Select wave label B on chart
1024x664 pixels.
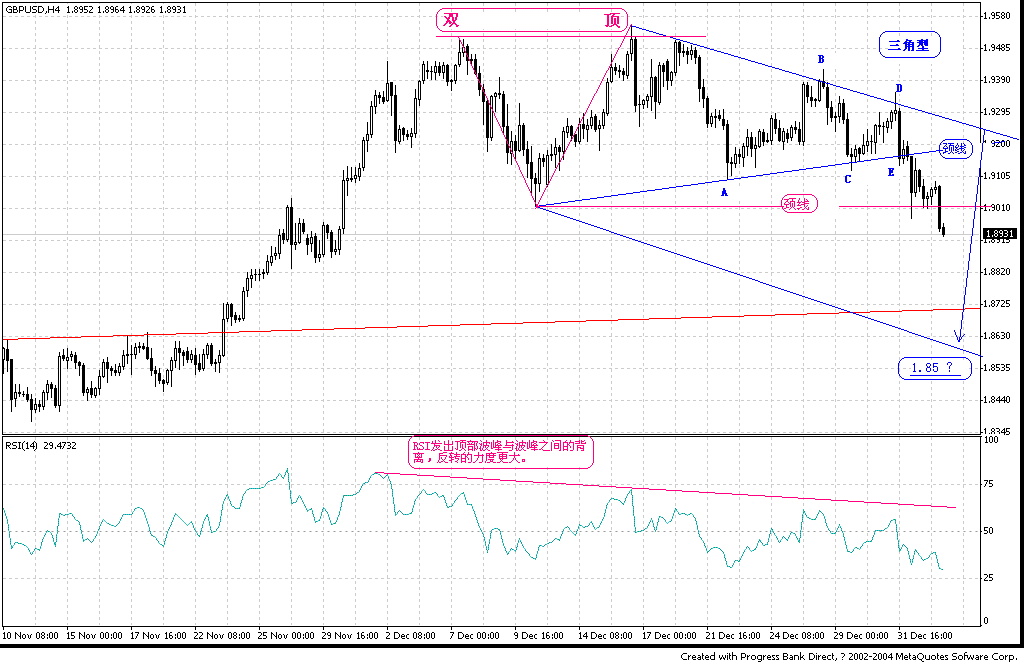pos(822,59)
